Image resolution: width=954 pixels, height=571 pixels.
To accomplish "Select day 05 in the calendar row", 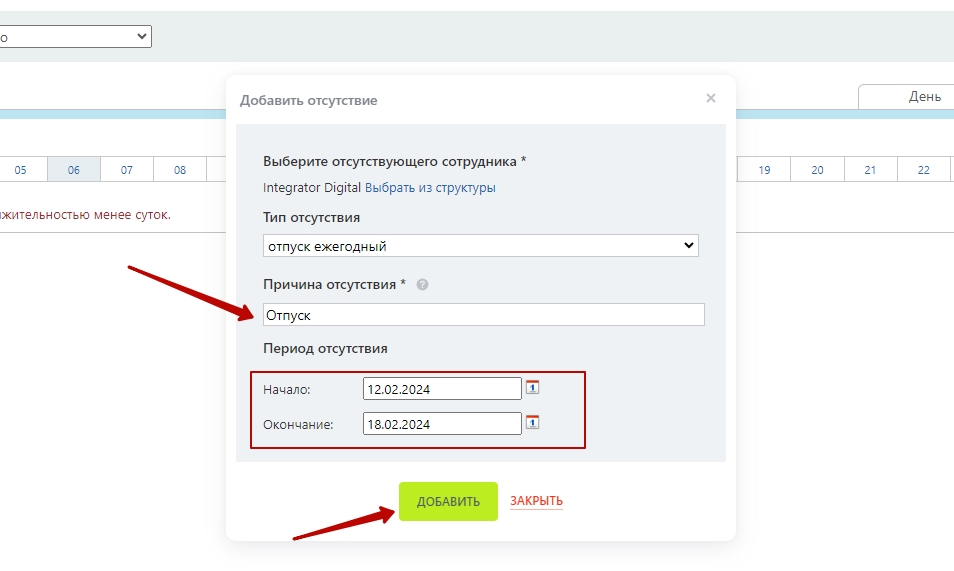I will [21, 170].
